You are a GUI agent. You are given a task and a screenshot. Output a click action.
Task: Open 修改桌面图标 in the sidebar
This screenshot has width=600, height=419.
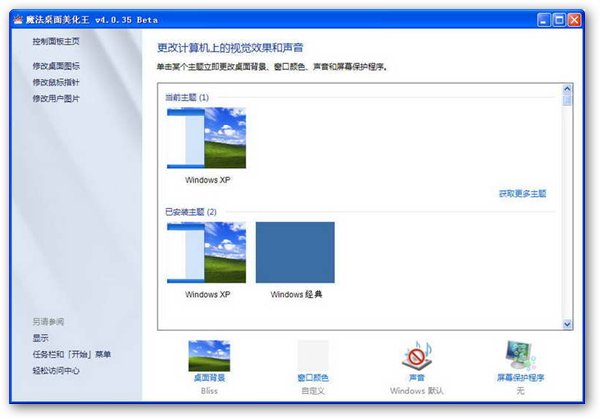56,66
